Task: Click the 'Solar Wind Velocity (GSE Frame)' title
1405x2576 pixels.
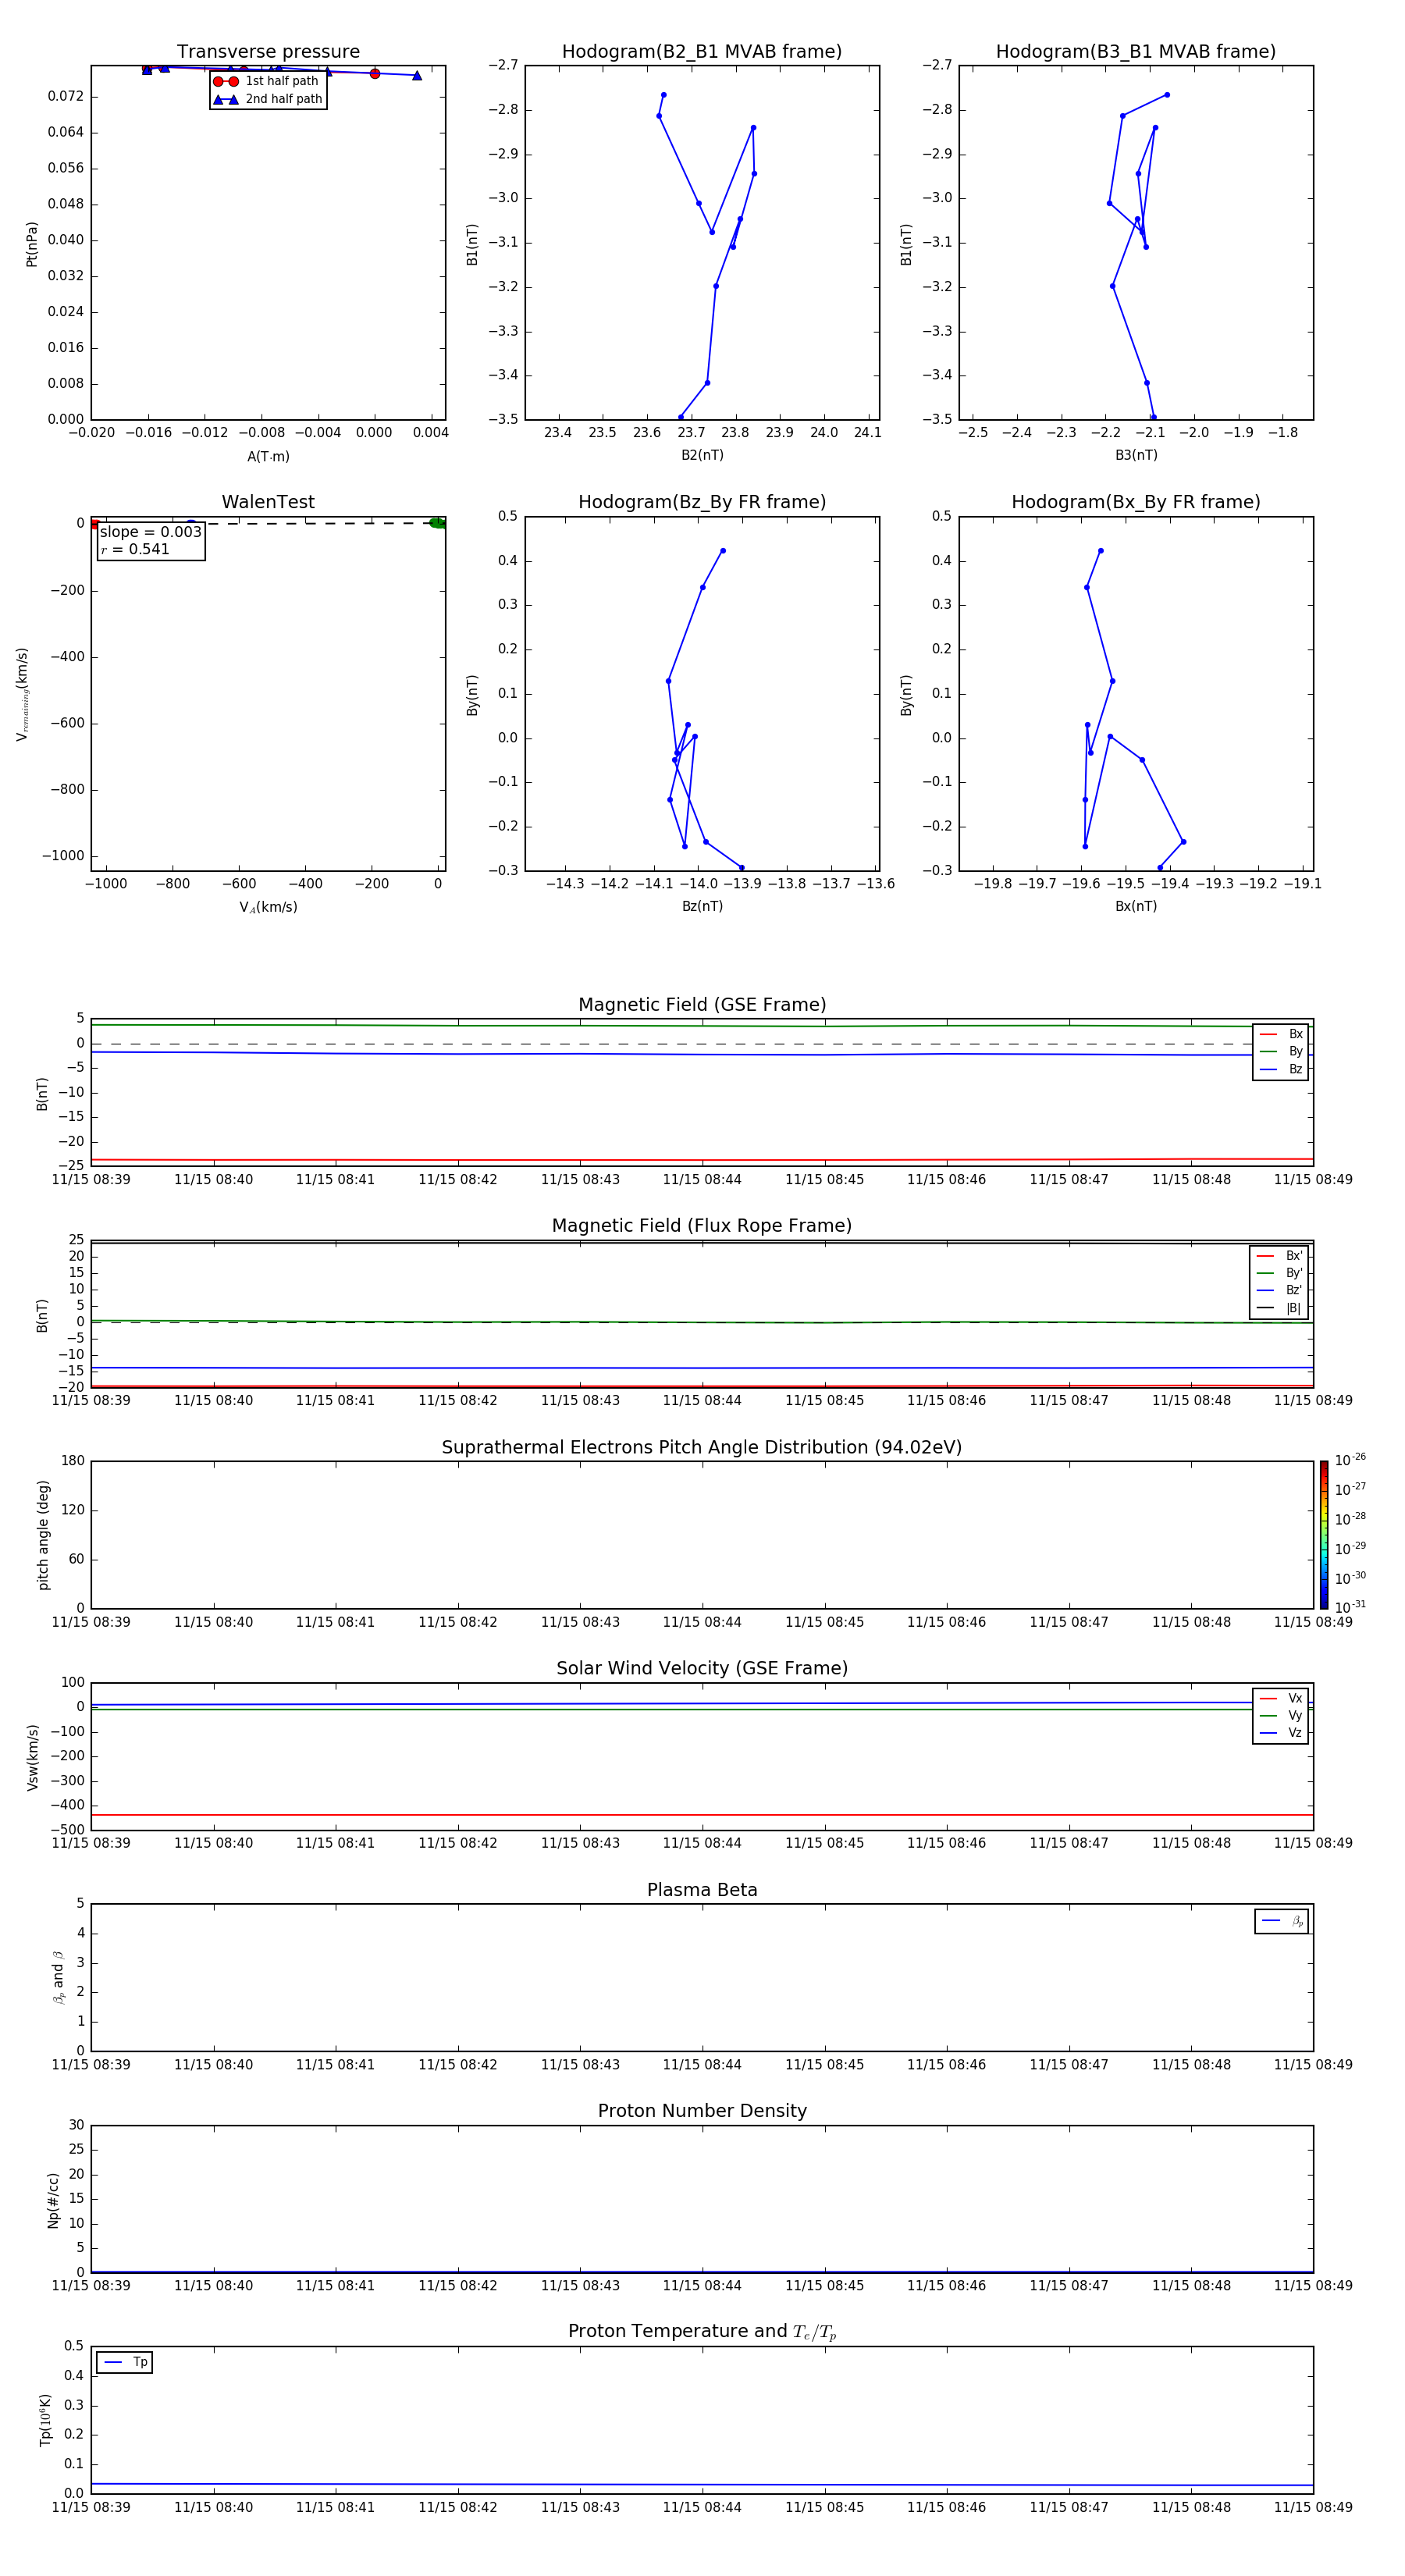Action: point(702,1668)
